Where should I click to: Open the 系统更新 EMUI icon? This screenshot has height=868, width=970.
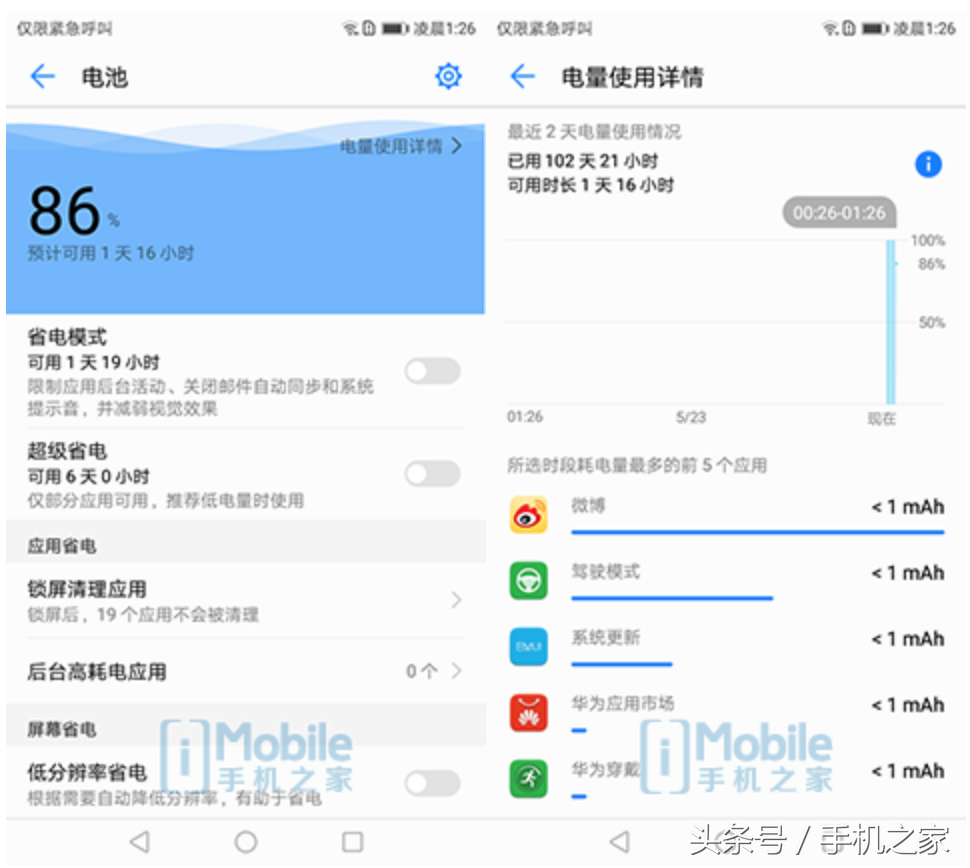tap(528, 647)
